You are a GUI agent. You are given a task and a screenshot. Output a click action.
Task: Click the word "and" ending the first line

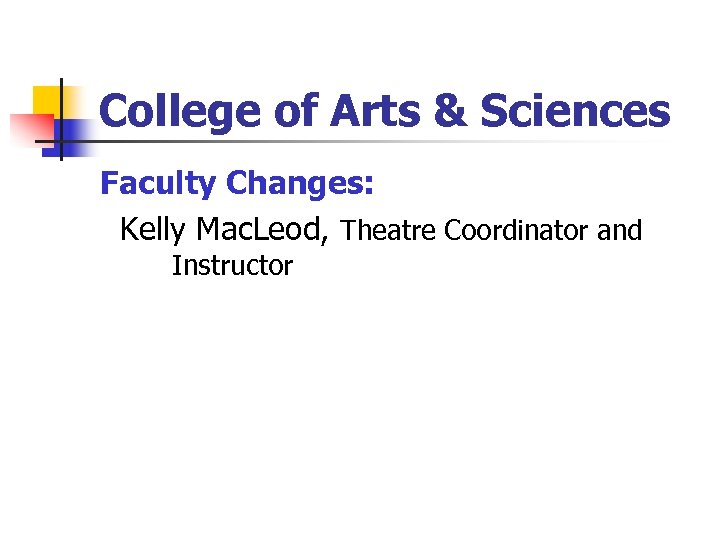pyautogui.click(x=619, y=232)
